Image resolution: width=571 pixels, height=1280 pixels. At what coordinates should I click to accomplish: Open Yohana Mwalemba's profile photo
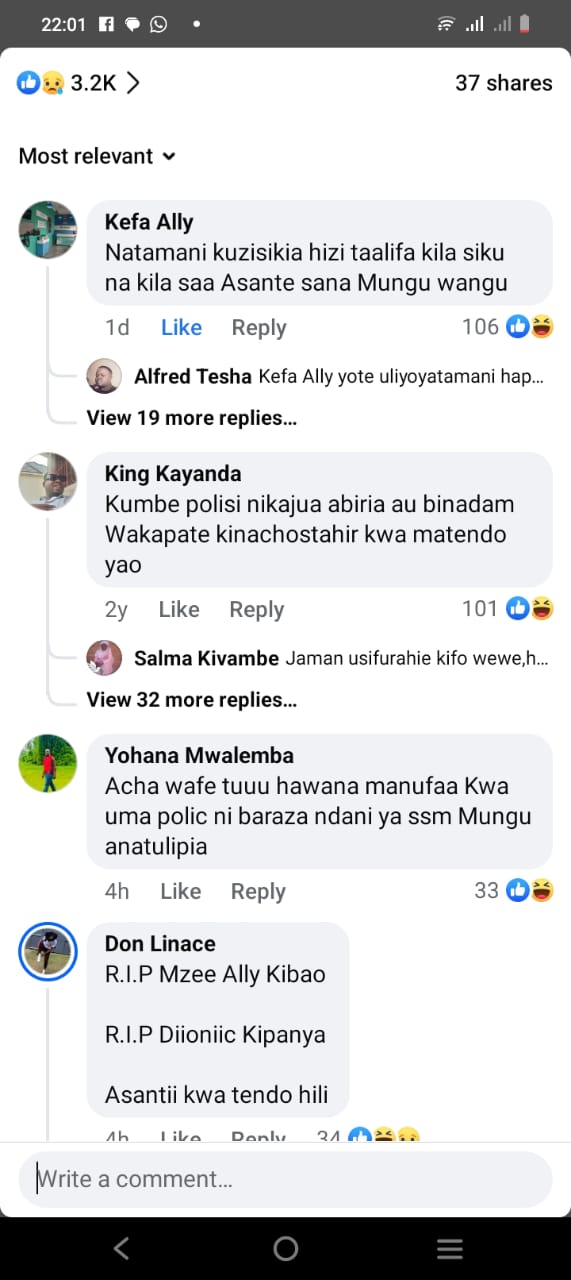(x=48, y=763)
